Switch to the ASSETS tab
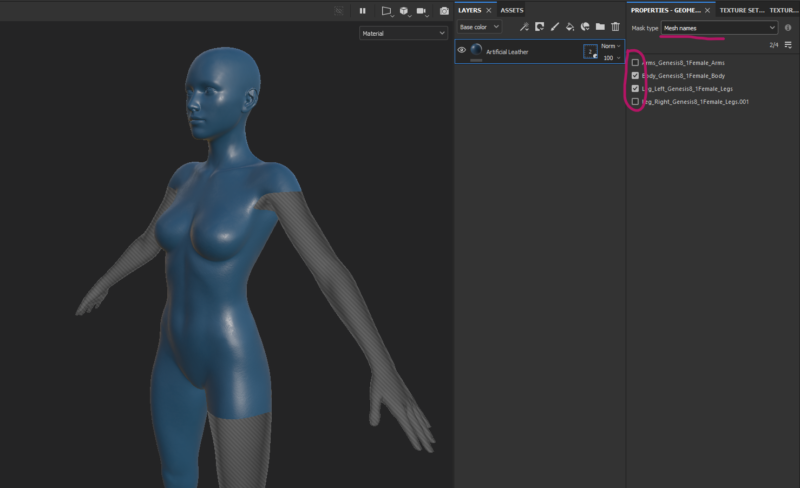 pos(512,10)
